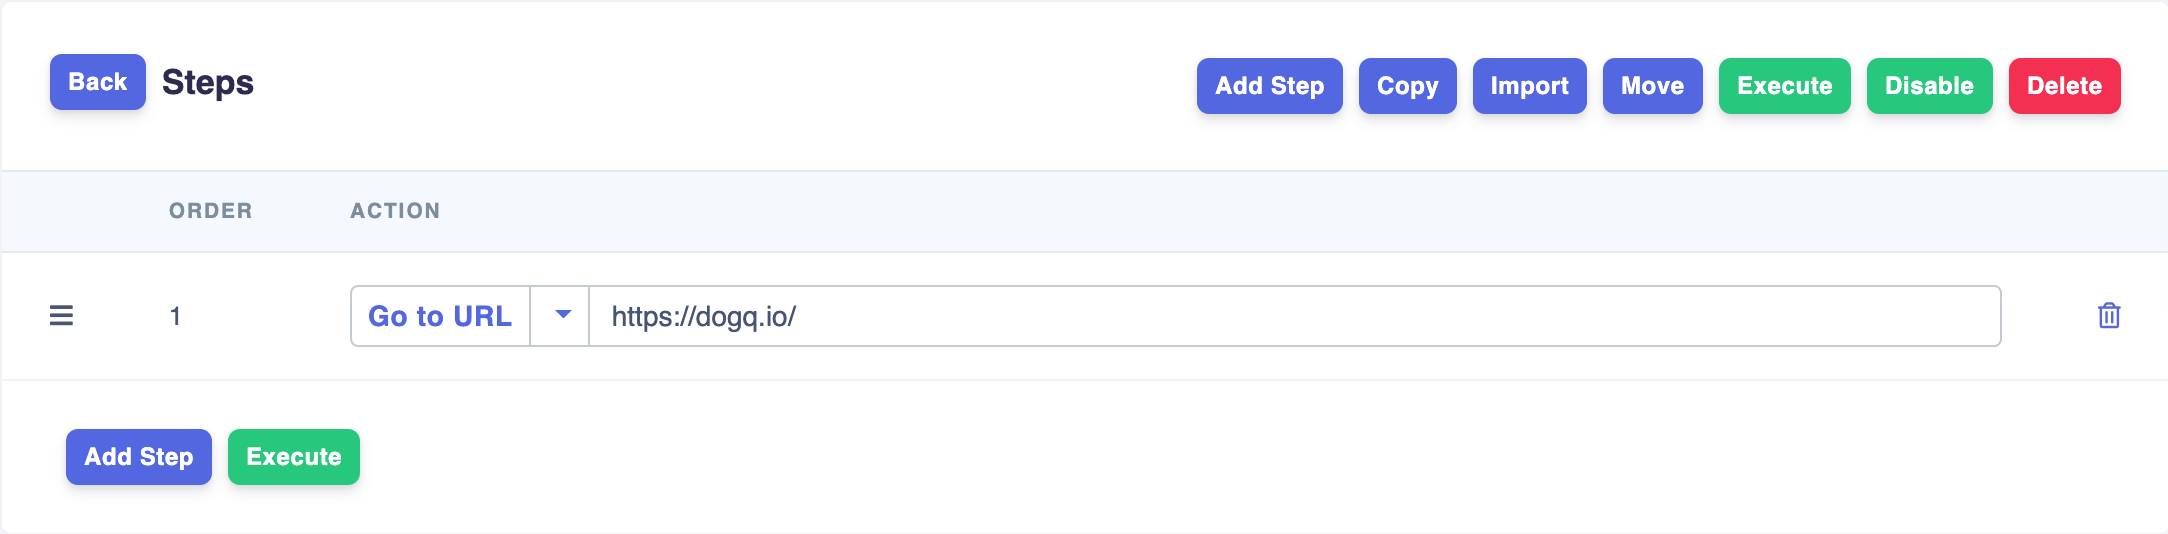
Task: Open the action type dropdown arrow
Action: (x=562, y=316)
